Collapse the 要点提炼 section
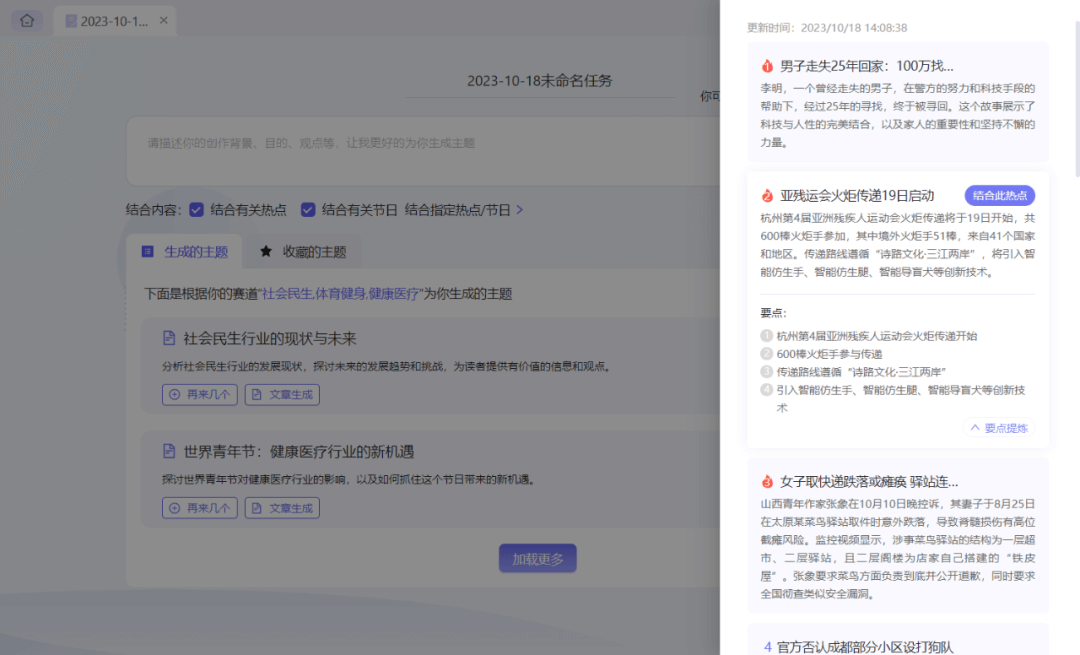The height and width of the screenshot is (655, 1080). (x=999, y=428)
